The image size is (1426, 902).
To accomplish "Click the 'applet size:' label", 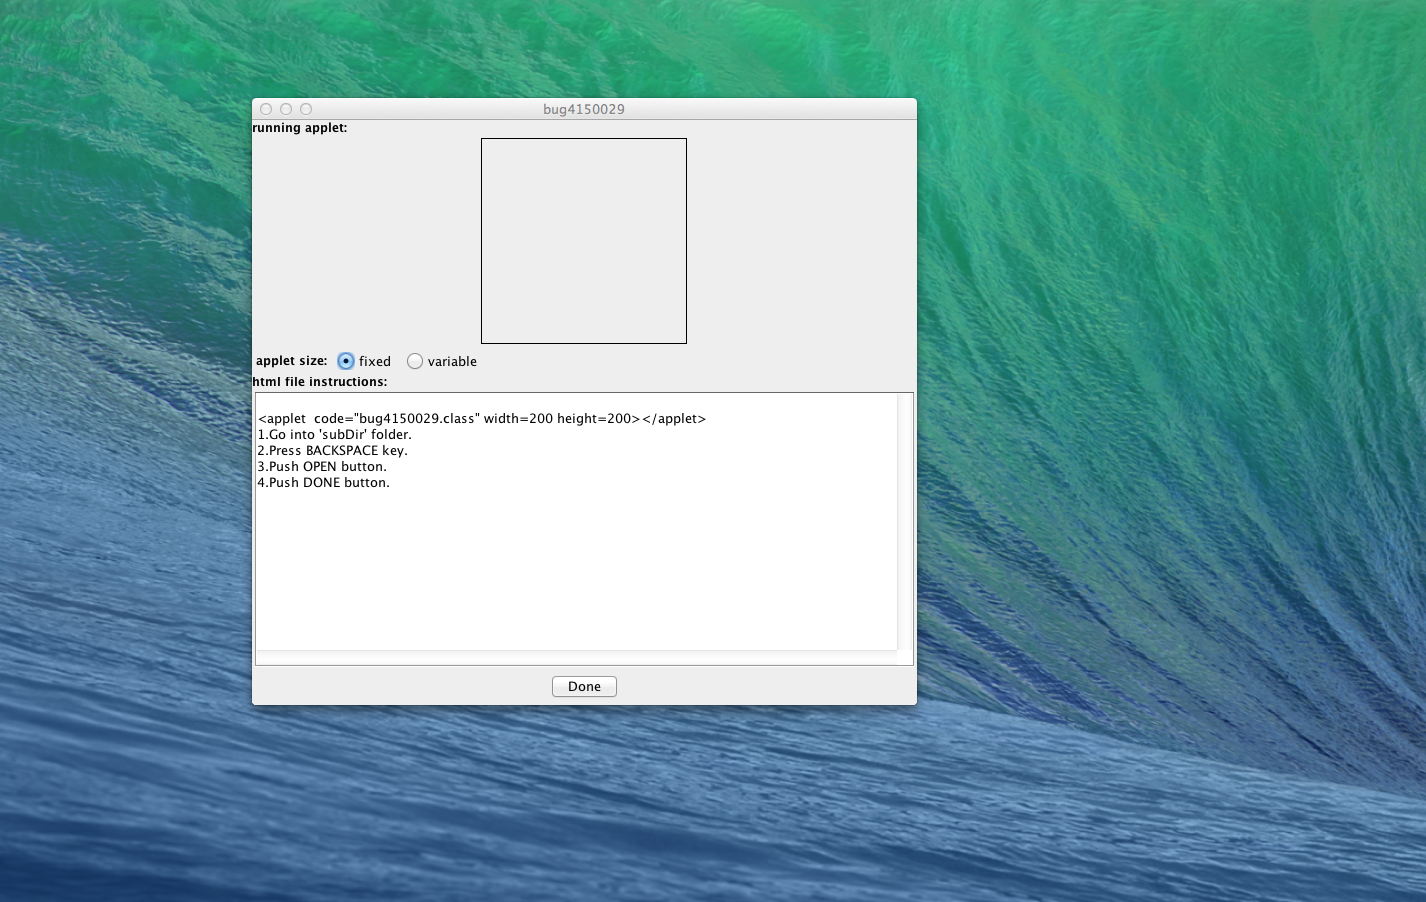I will click(291, 361).
